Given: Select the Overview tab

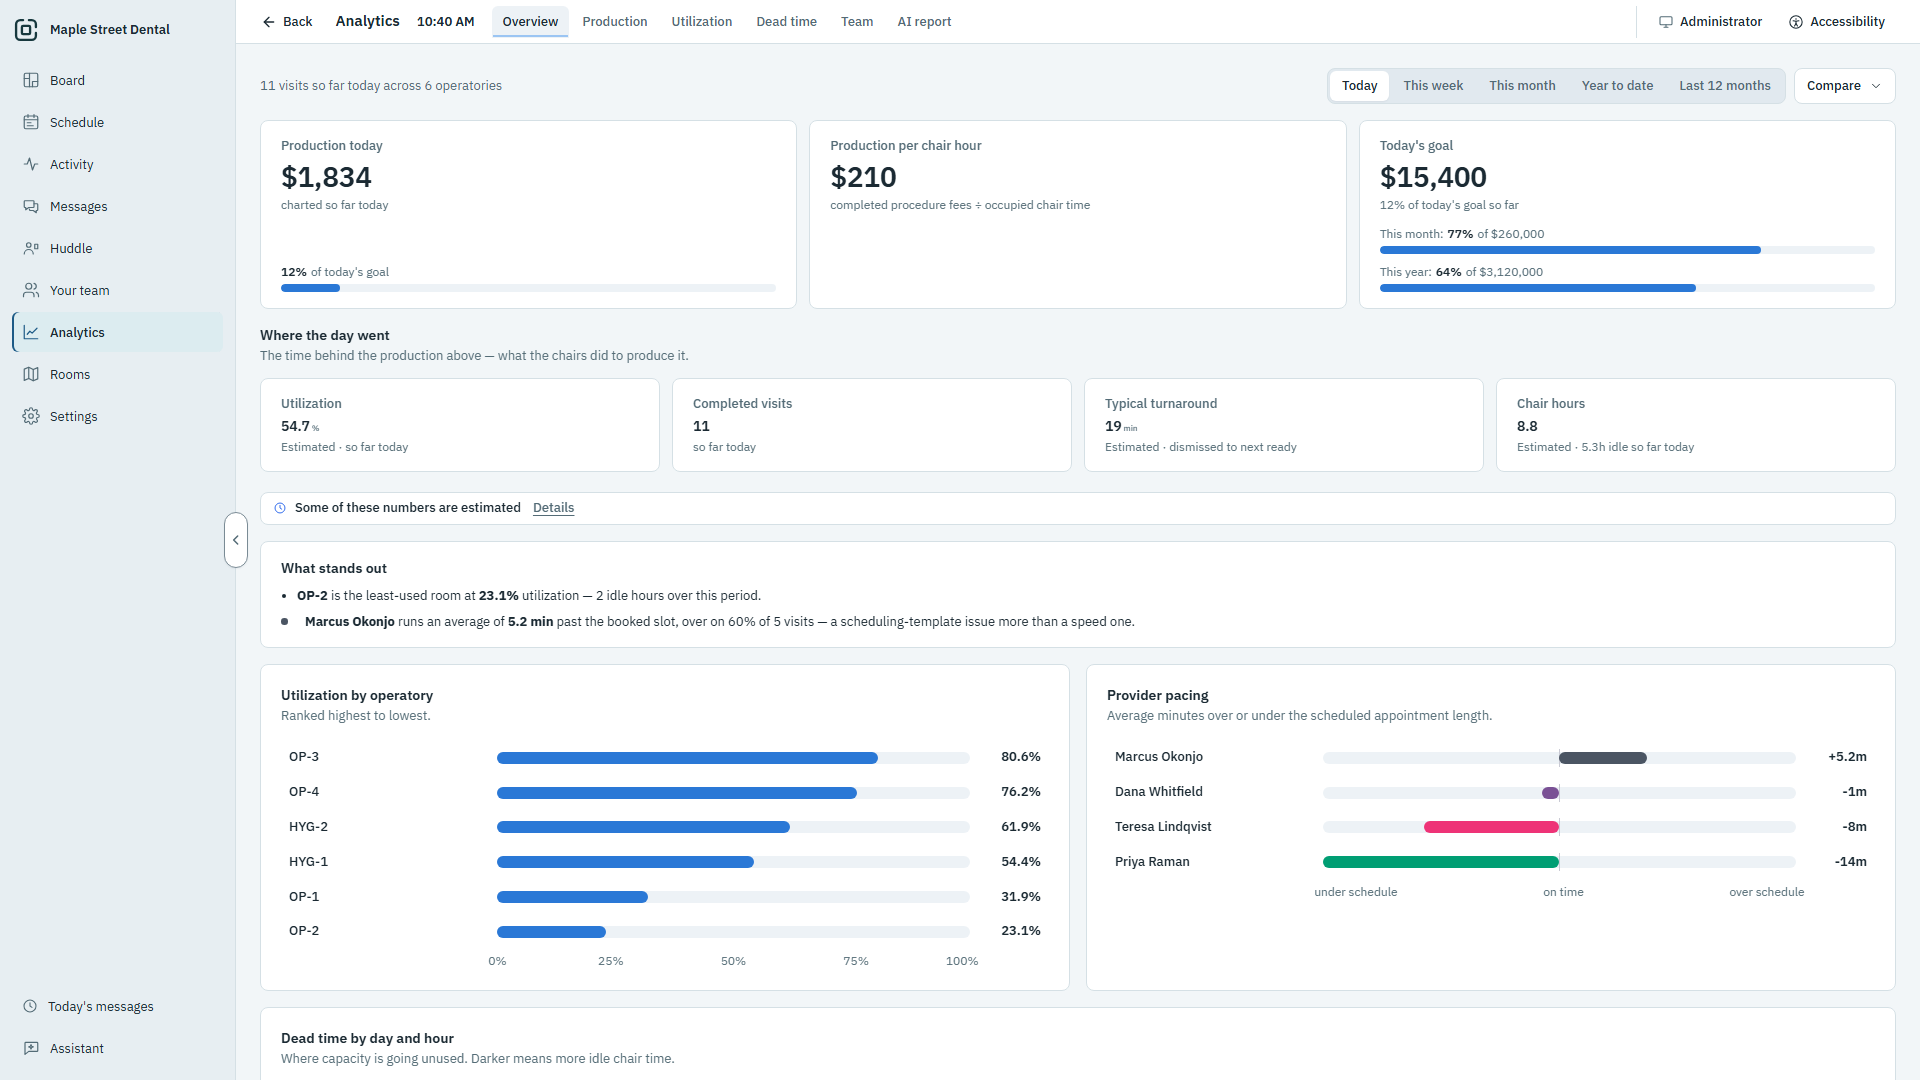Looking at the screenshot, I should (530, 22).
